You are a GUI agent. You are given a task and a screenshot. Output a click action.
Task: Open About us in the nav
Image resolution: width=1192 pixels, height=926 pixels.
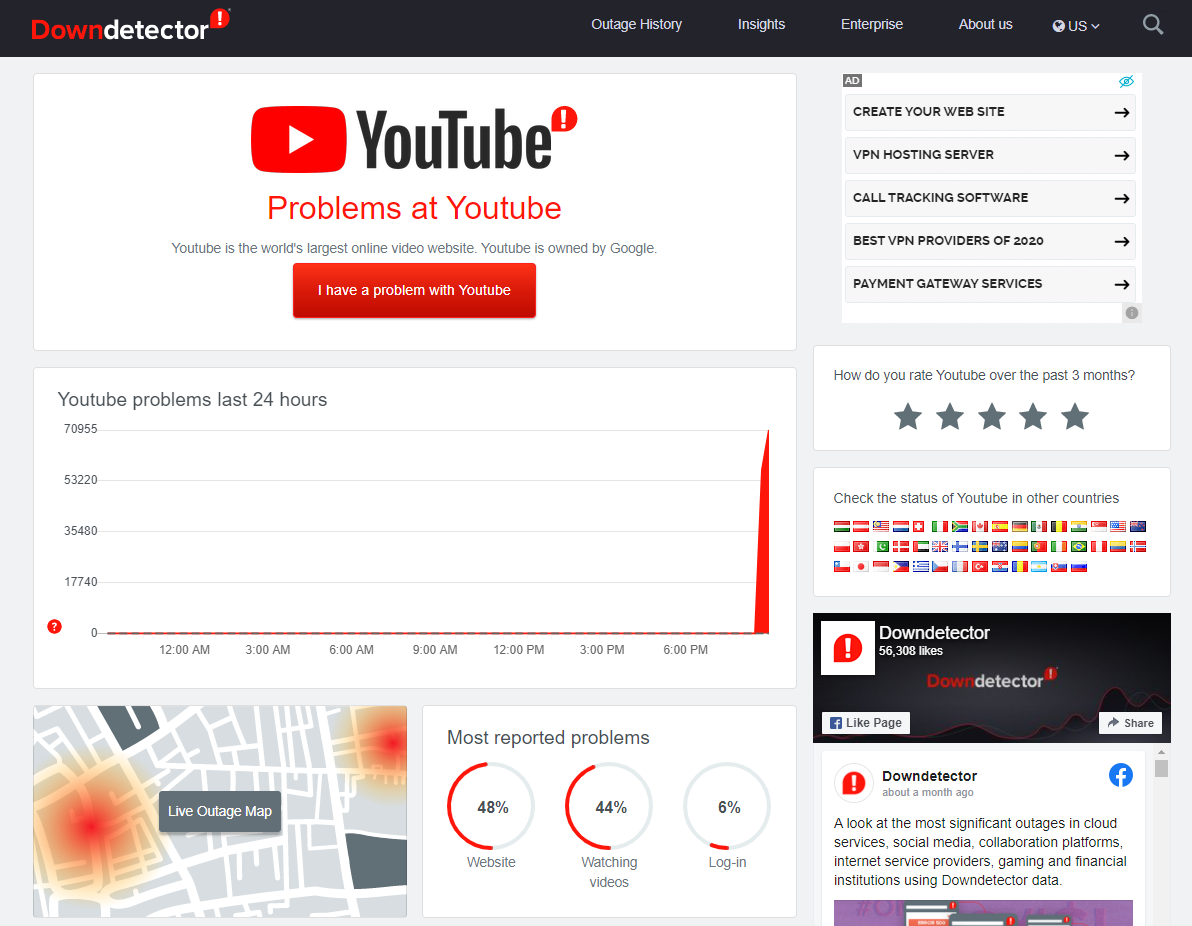click(985, 24)
